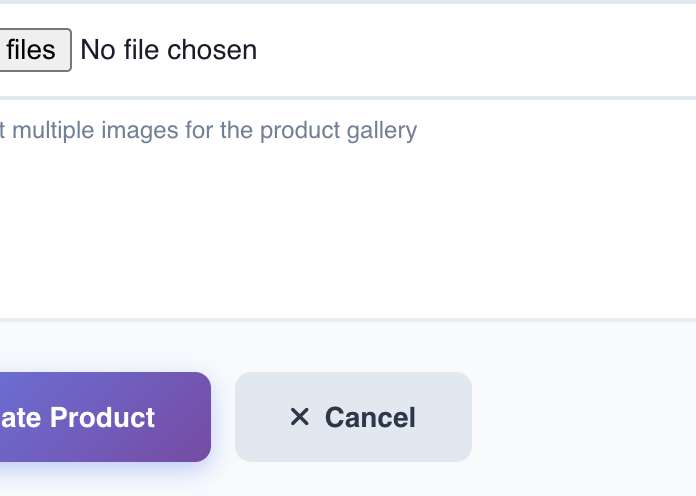
Task: Click the 'Cancel' text label
Action: pos(370,417)
